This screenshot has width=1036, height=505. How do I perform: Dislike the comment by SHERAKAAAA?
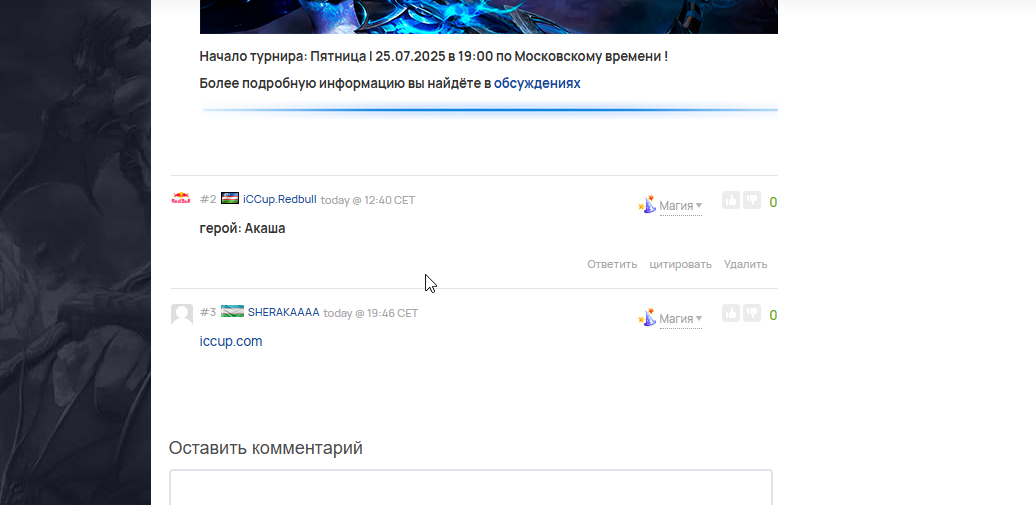click(x=752, y=313)
